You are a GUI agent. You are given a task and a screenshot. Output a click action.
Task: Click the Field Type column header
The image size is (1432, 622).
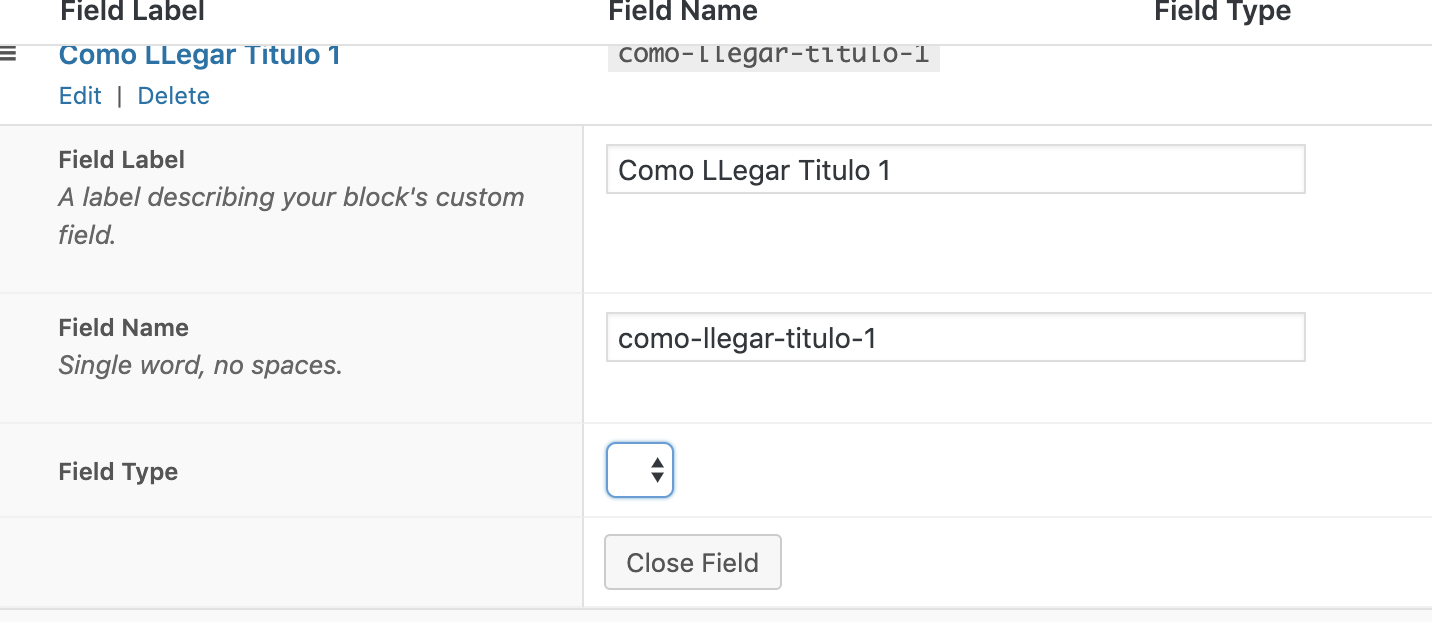(x=1221, y=12)
